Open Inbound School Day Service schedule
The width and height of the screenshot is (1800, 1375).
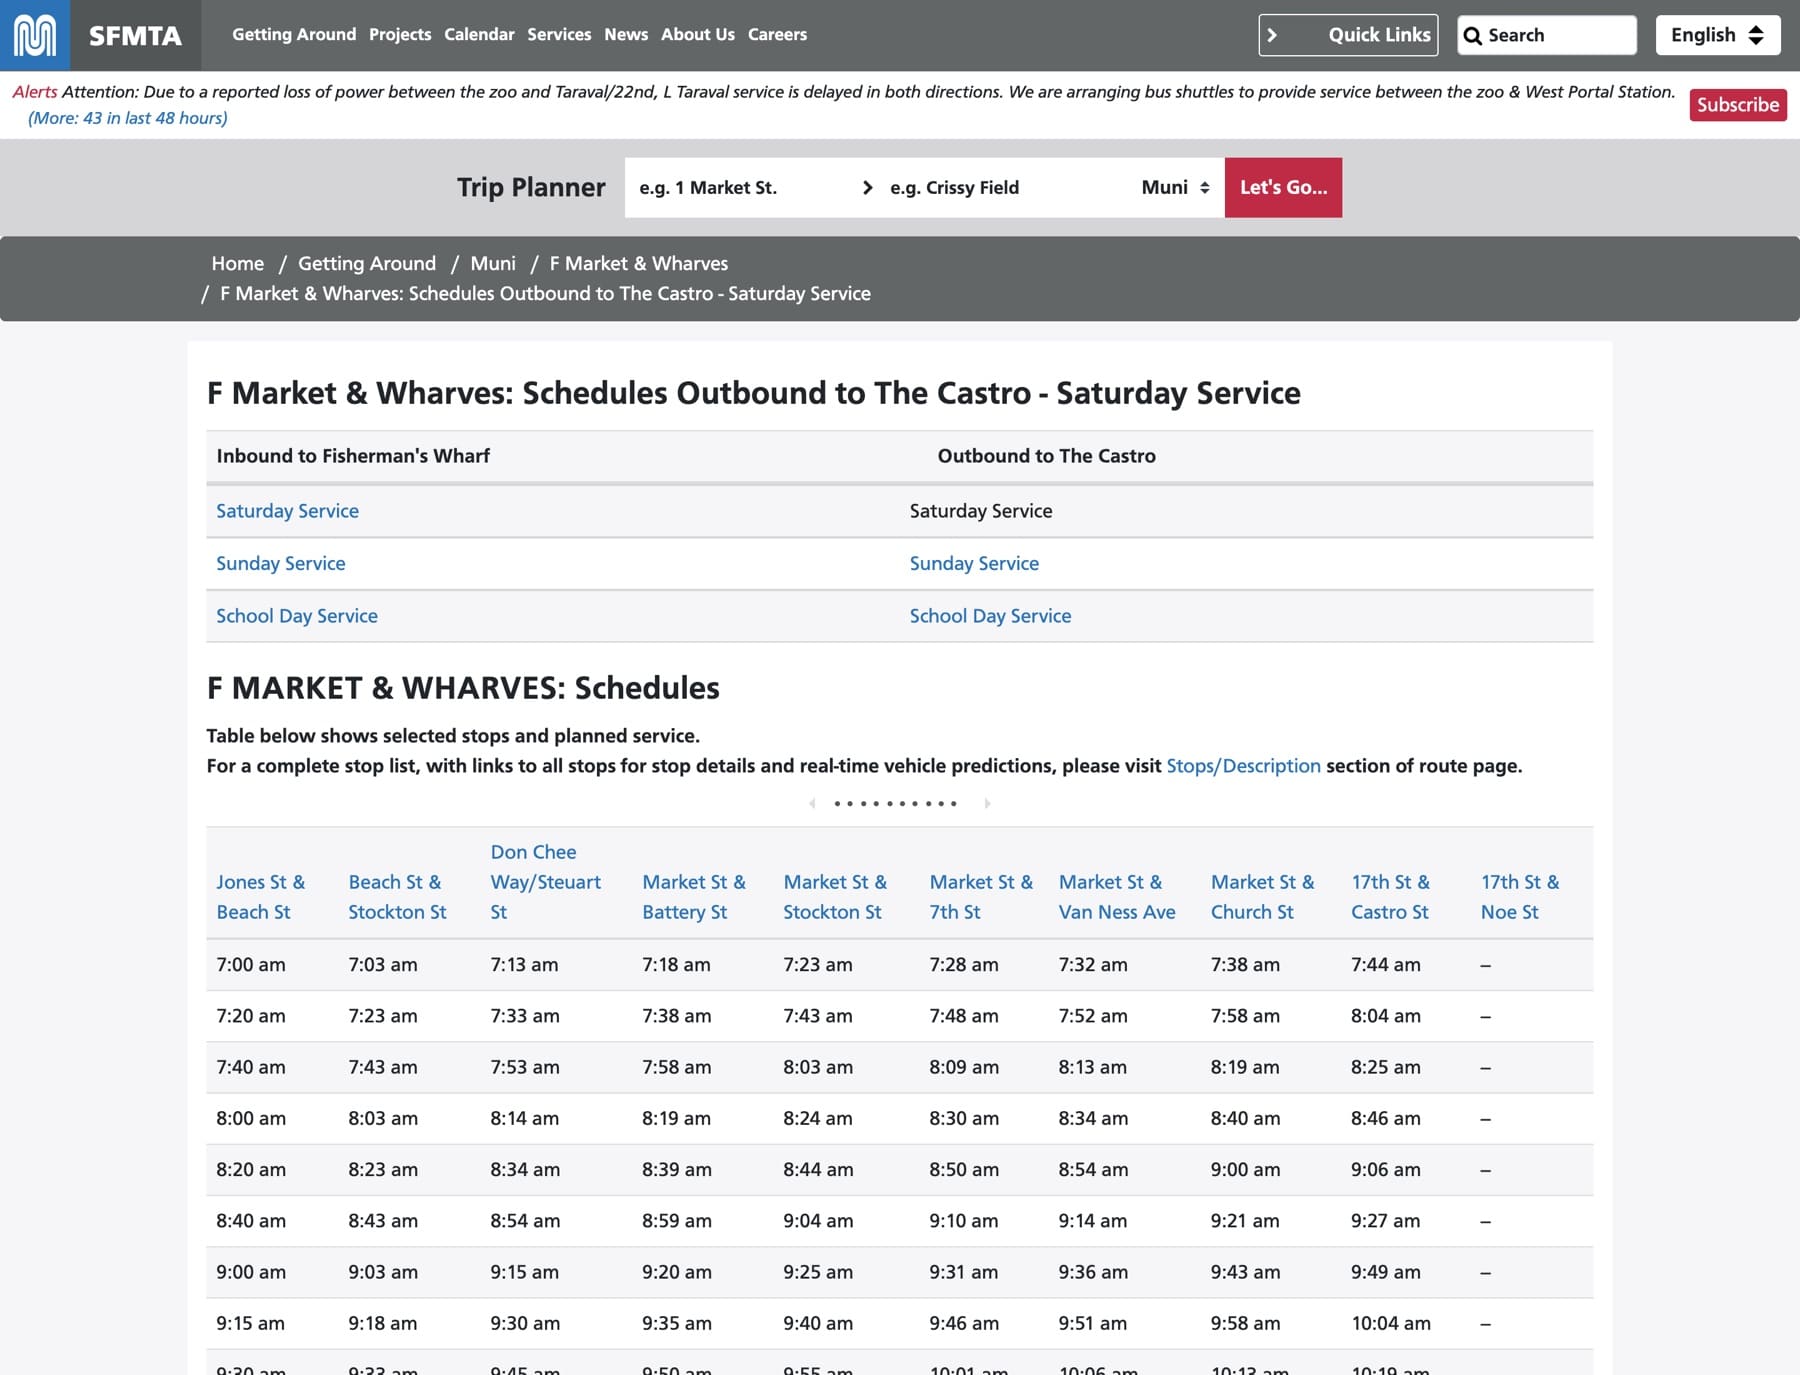(297, 616)
